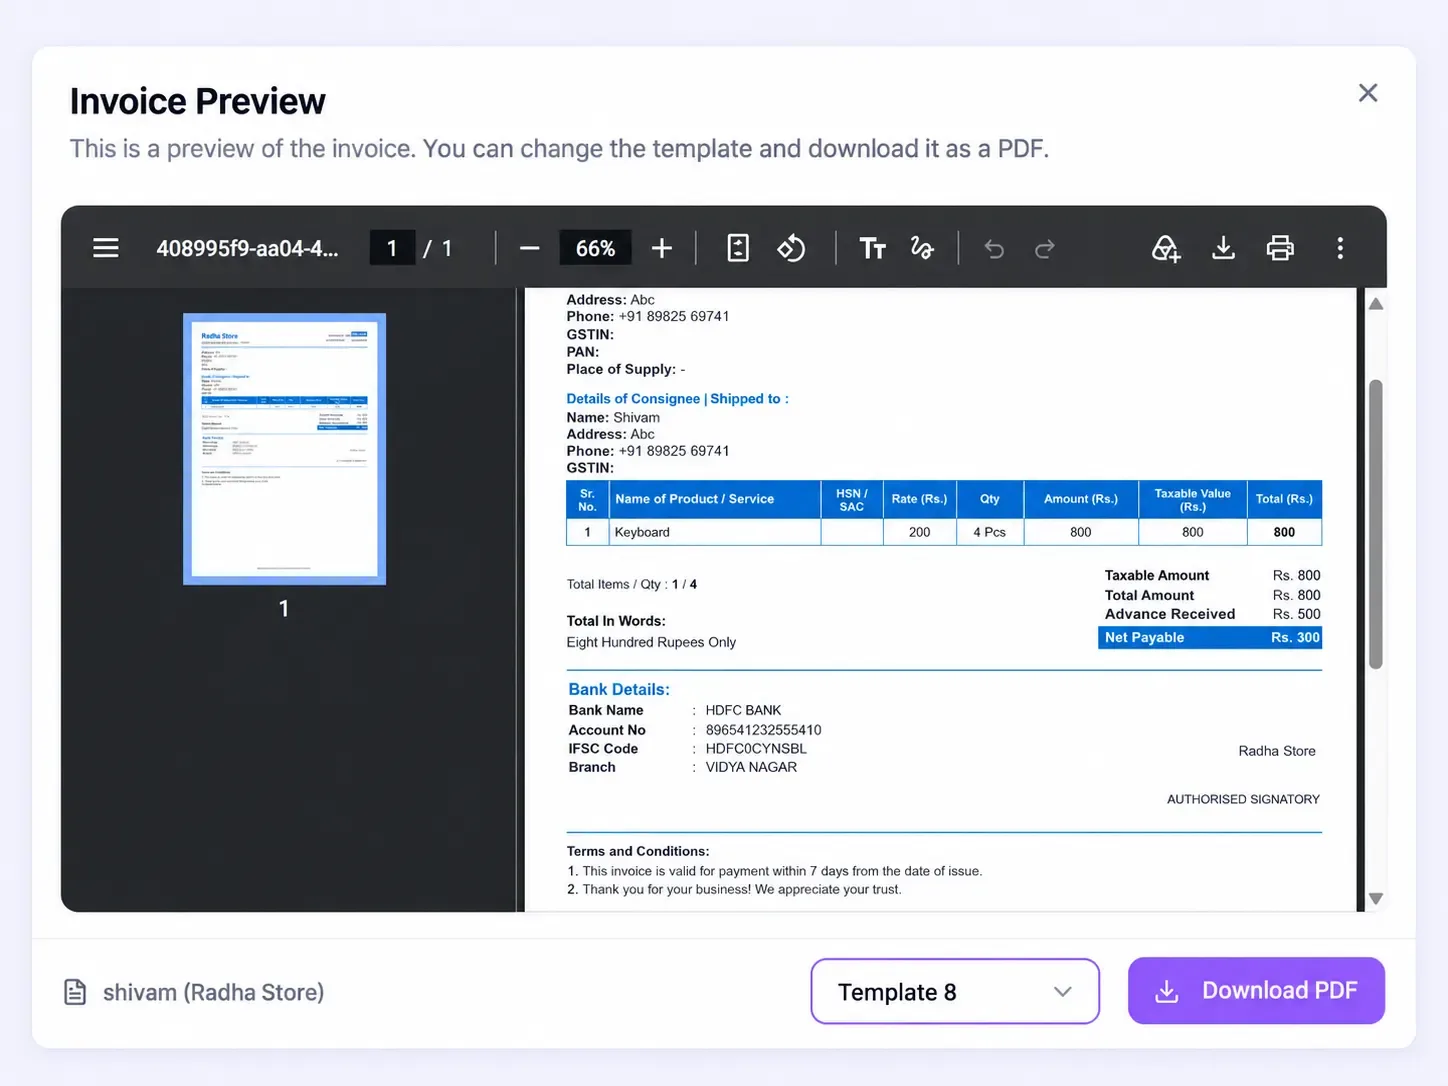This screenshot has width=1448, height=1086.
Task: Click the 'Invoice Preview' dialog title
Action: click(x=198, y=101)
